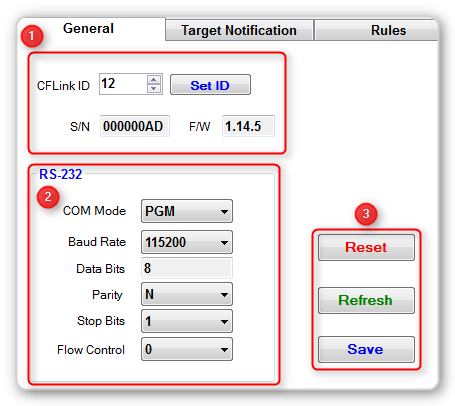Screen dimensions: 455x406
Task: Select the General tab
Action: (88, 29)
